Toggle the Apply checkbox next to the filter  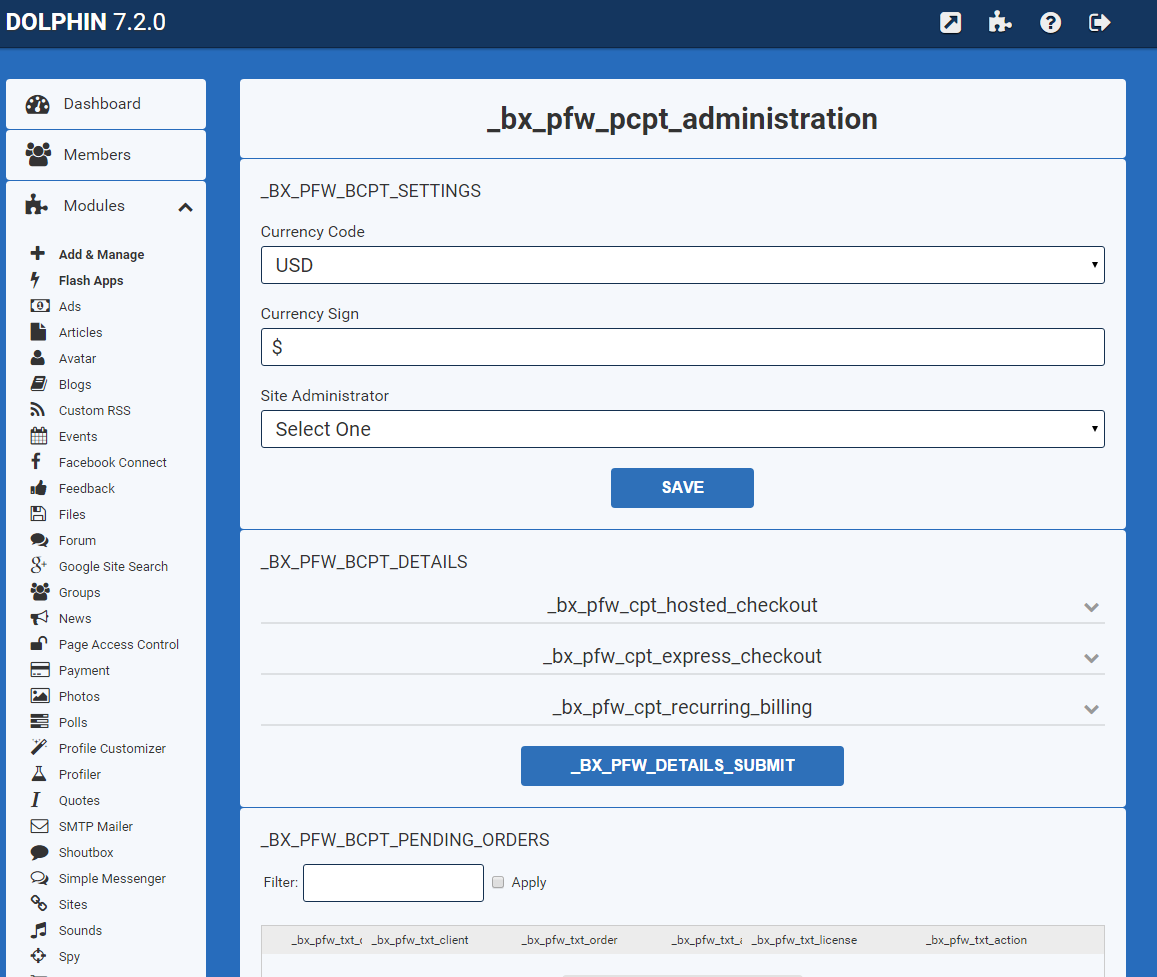tap(498, 882)
